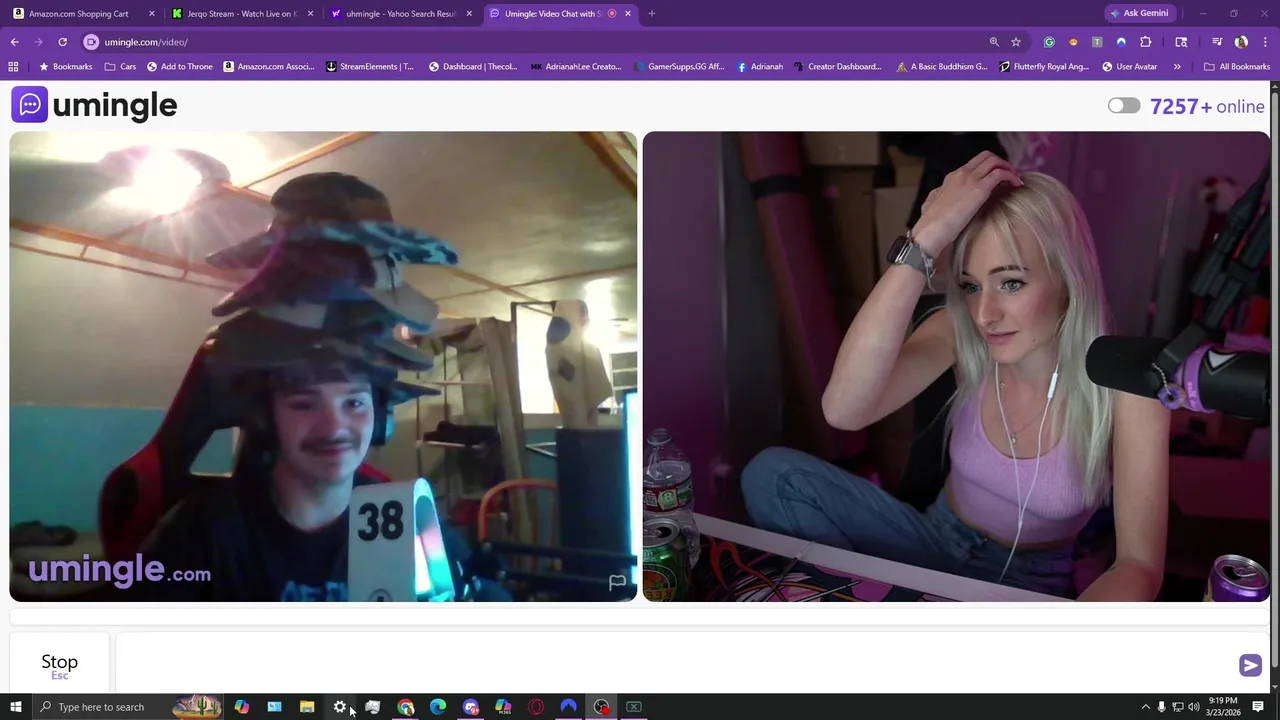Switch to Jerqo Stream tab
This screenshot has width=1280, height=720.
[240, 14]
